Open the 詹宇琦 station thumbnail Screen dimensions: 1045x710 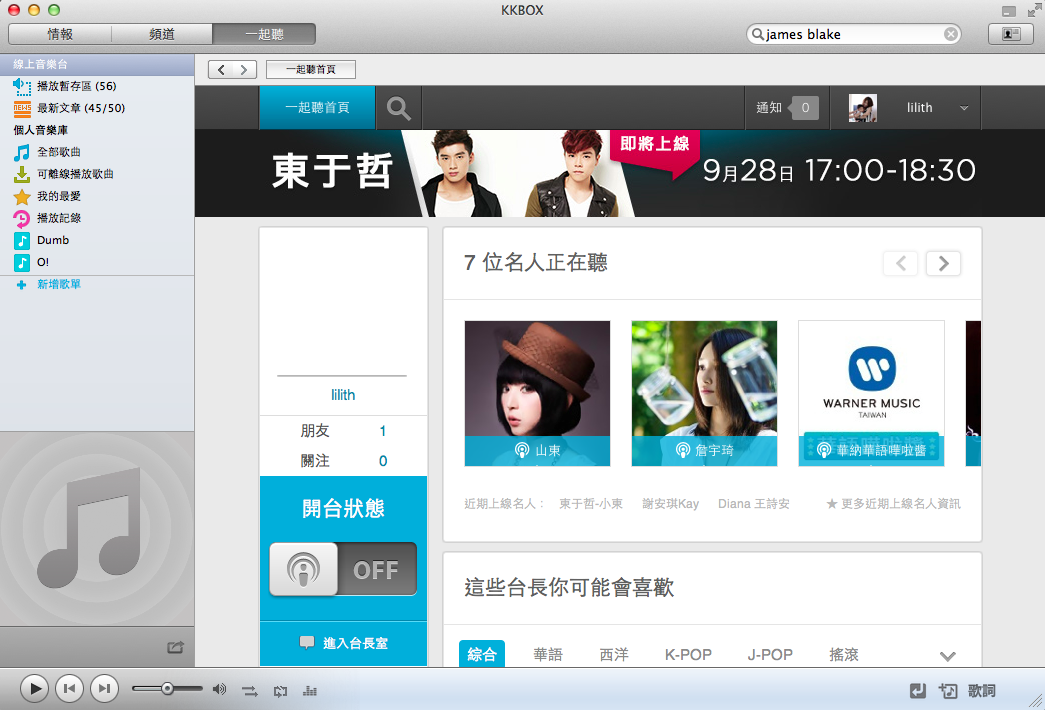click(x=704, y=393)
